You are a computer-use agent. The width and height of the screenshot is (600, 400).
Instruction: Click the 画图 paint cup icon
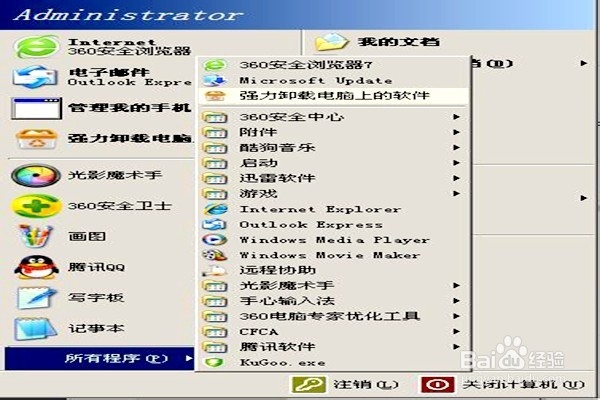(36, 236)
